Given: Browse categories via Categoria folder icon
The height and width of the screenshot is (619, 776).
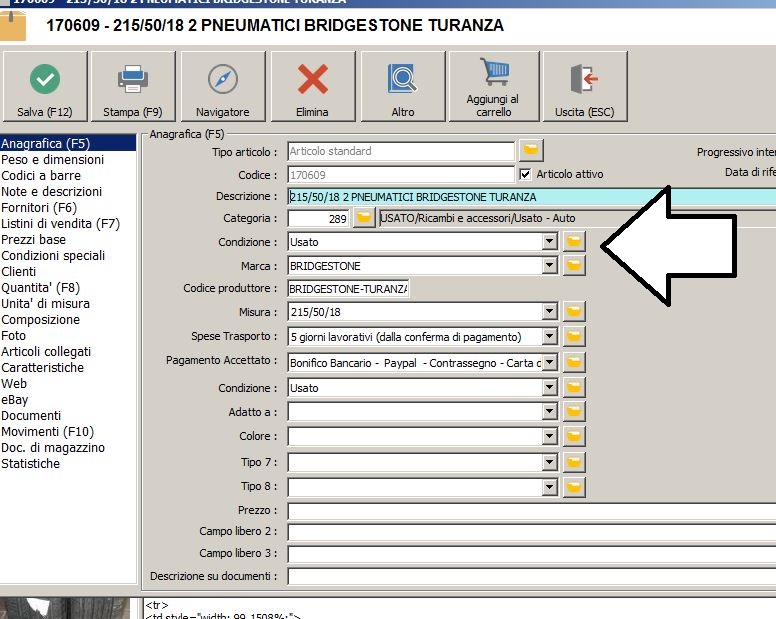Looking at the screenshot, I should click(364, 218).
